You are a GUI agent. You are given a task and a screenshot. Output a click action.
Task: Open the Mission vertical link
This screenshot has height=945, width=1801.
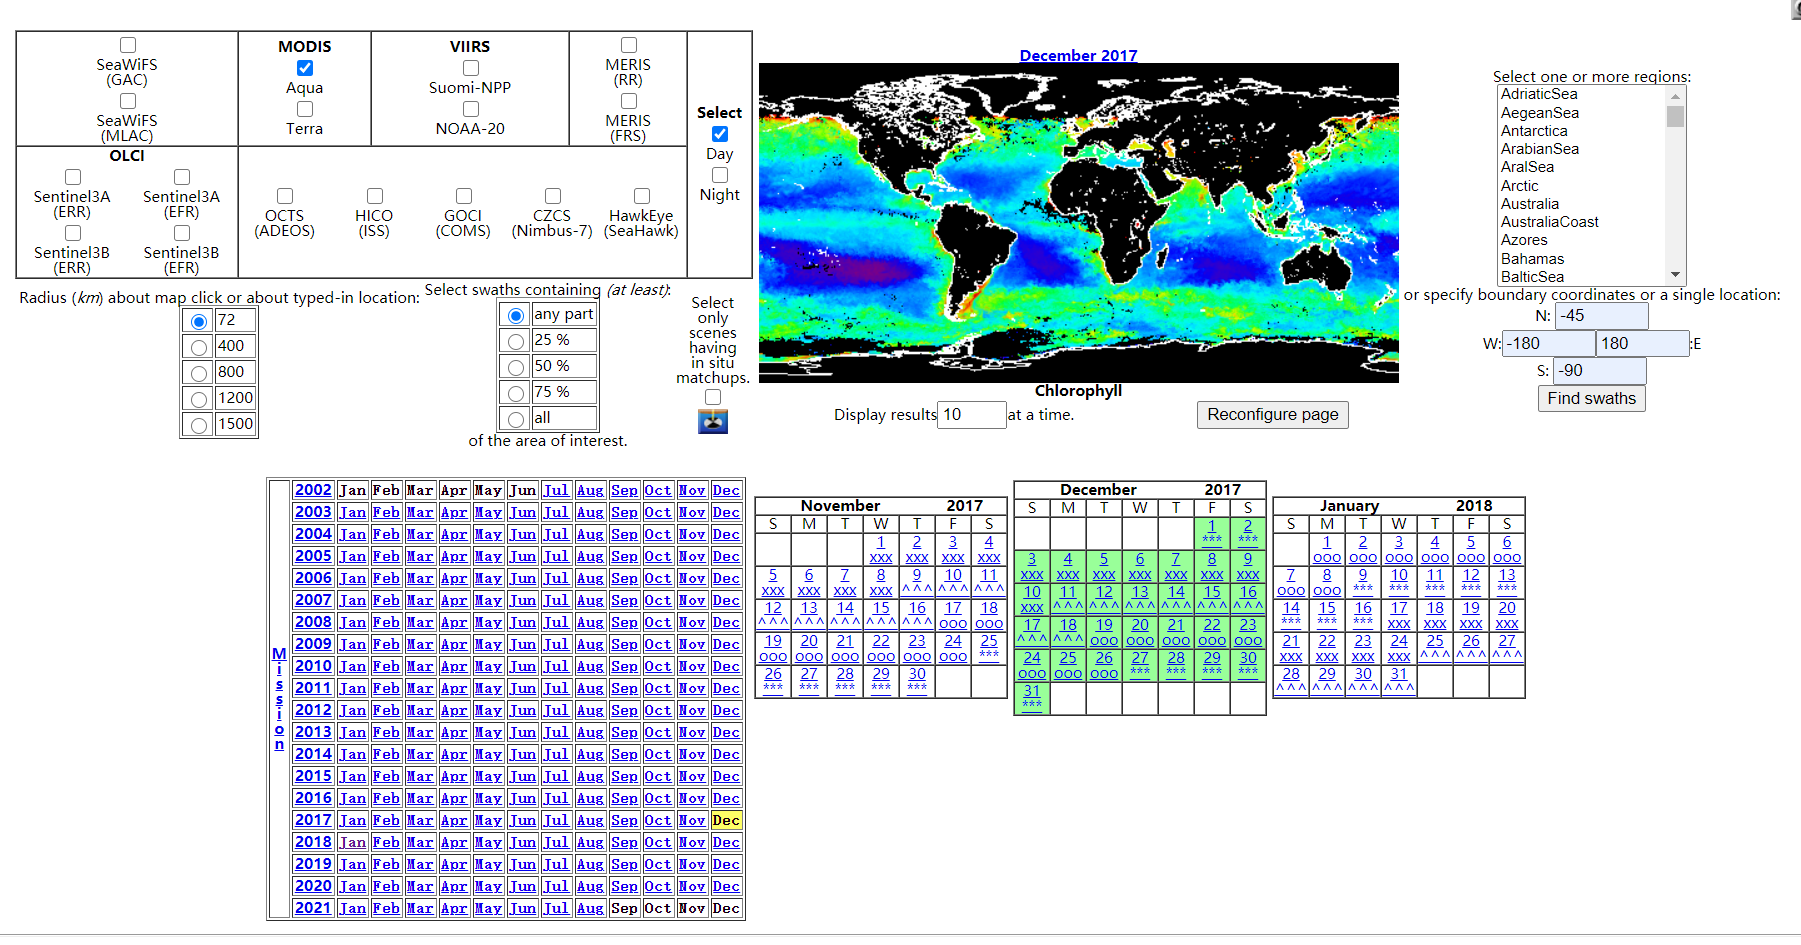point(279,699)
